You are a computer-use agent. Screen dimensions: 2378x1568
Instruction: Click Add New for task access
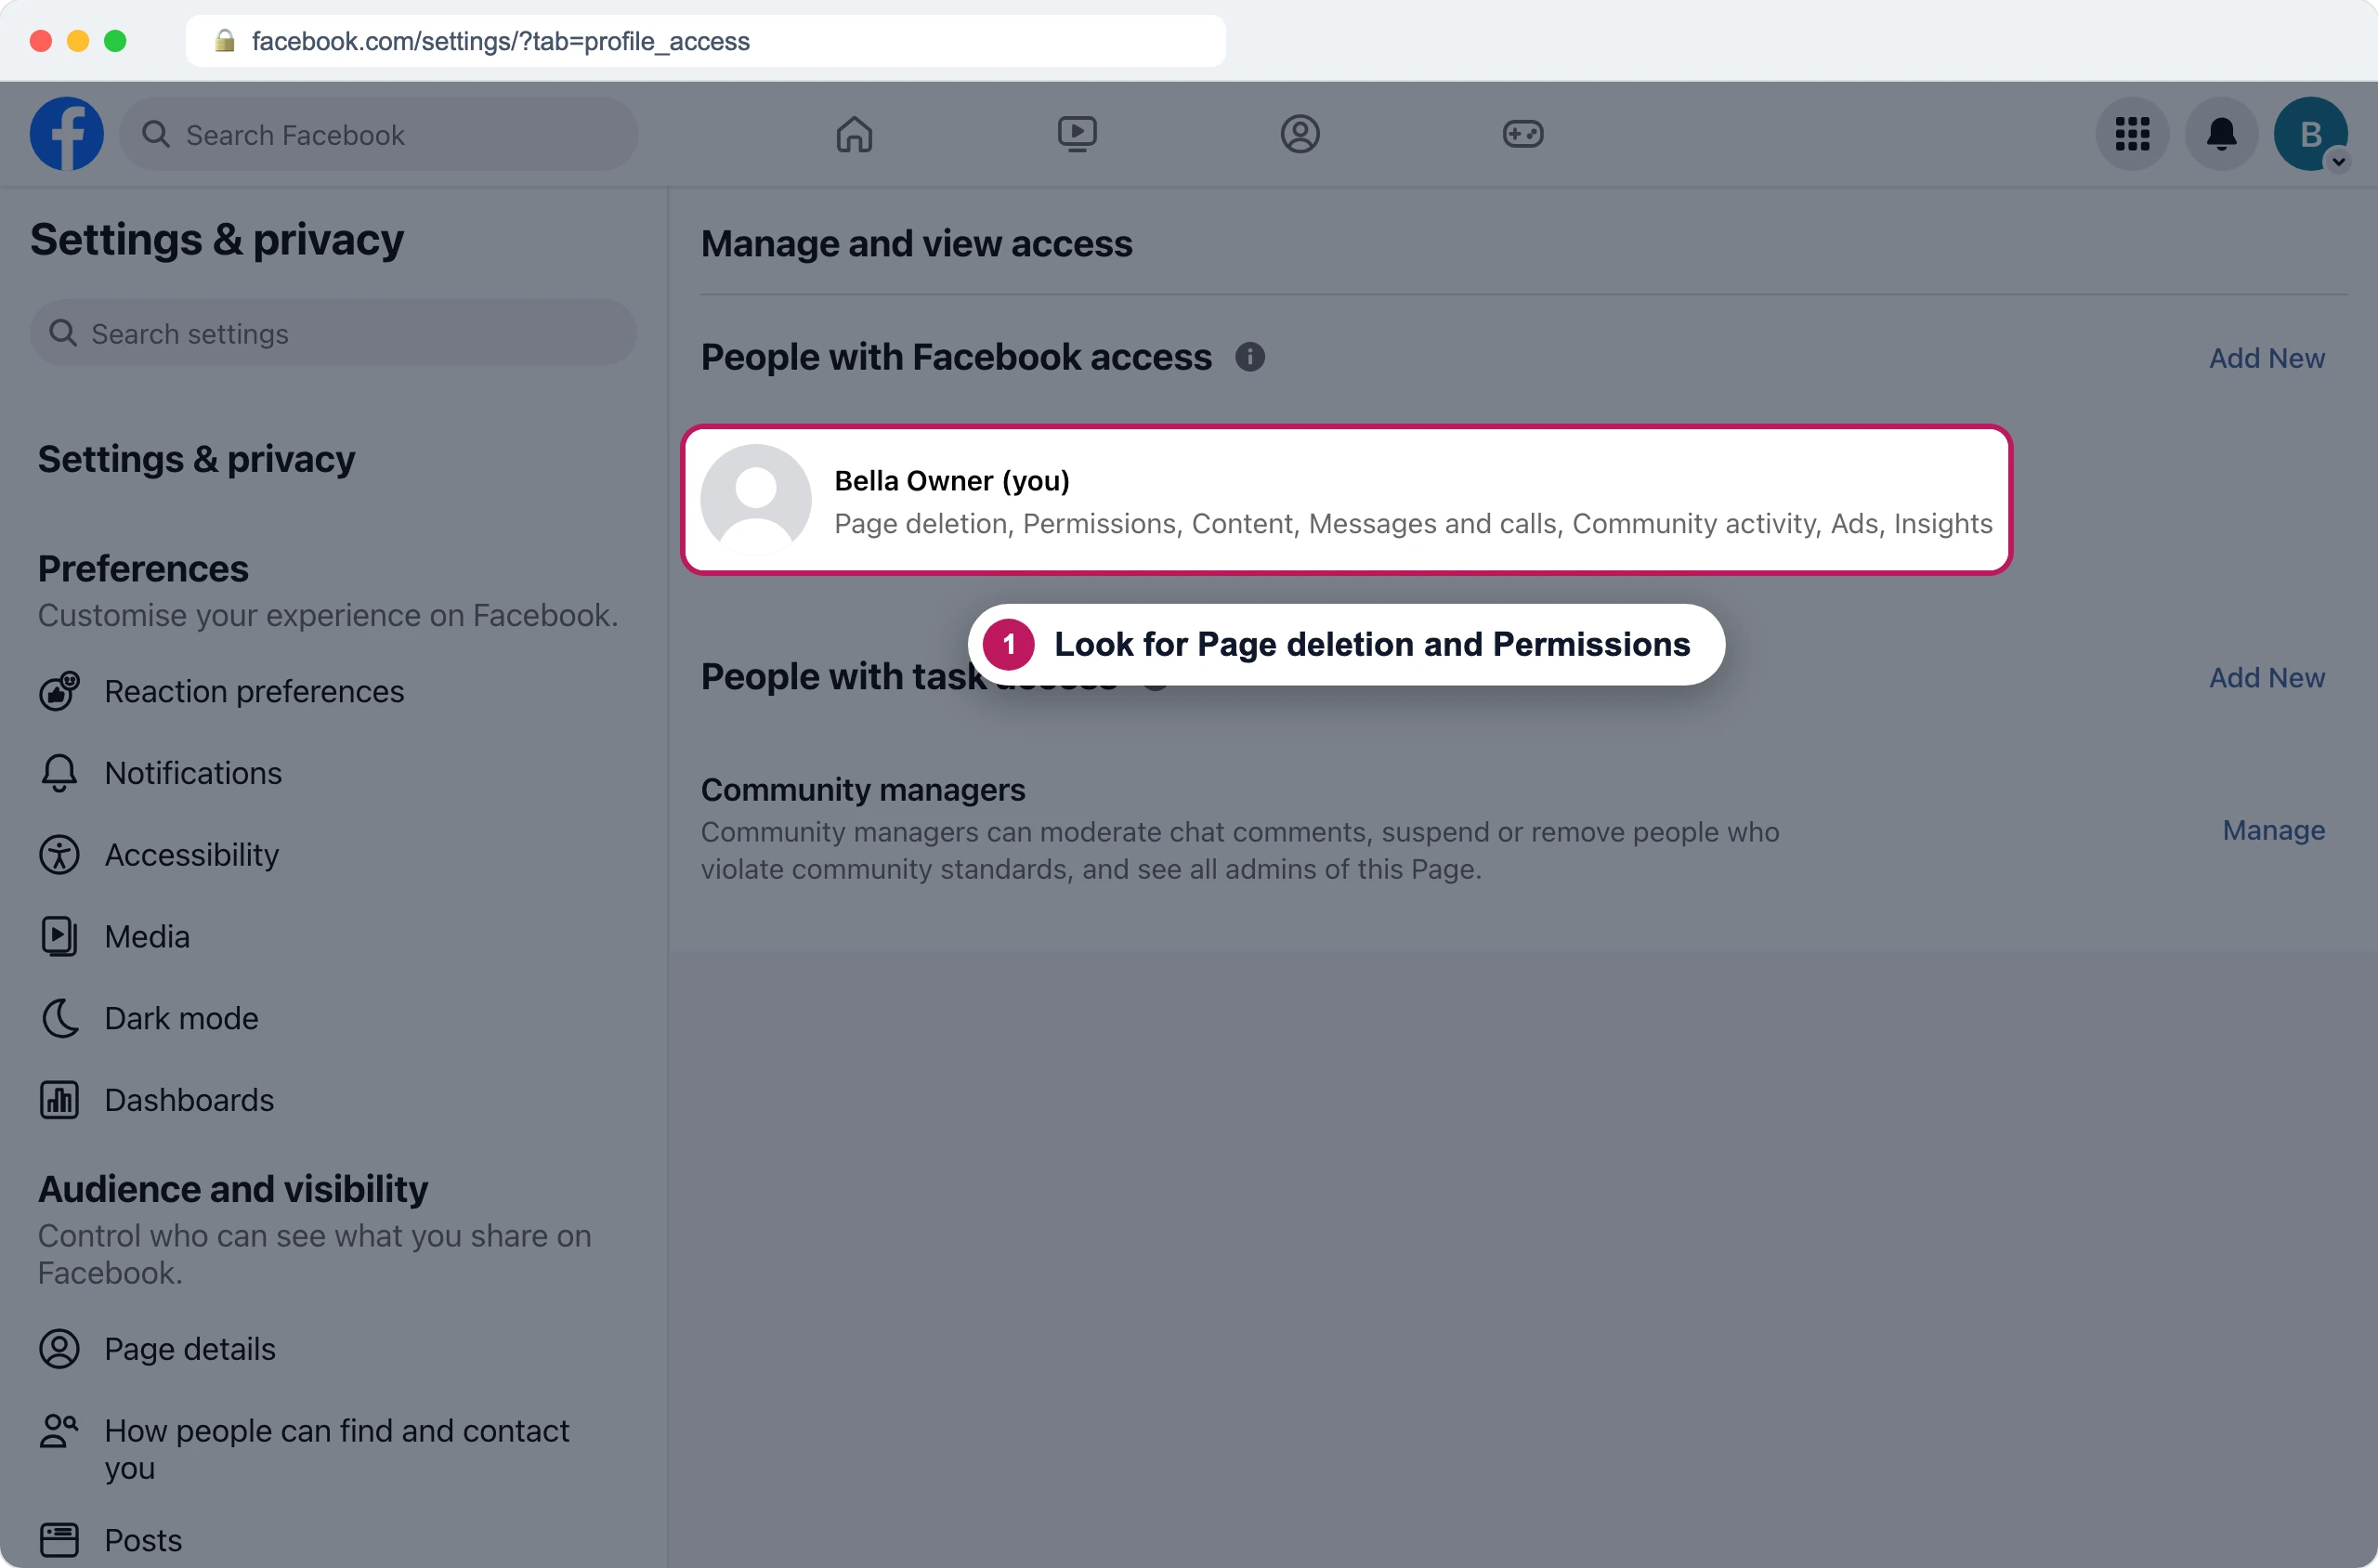[2266, 678]
